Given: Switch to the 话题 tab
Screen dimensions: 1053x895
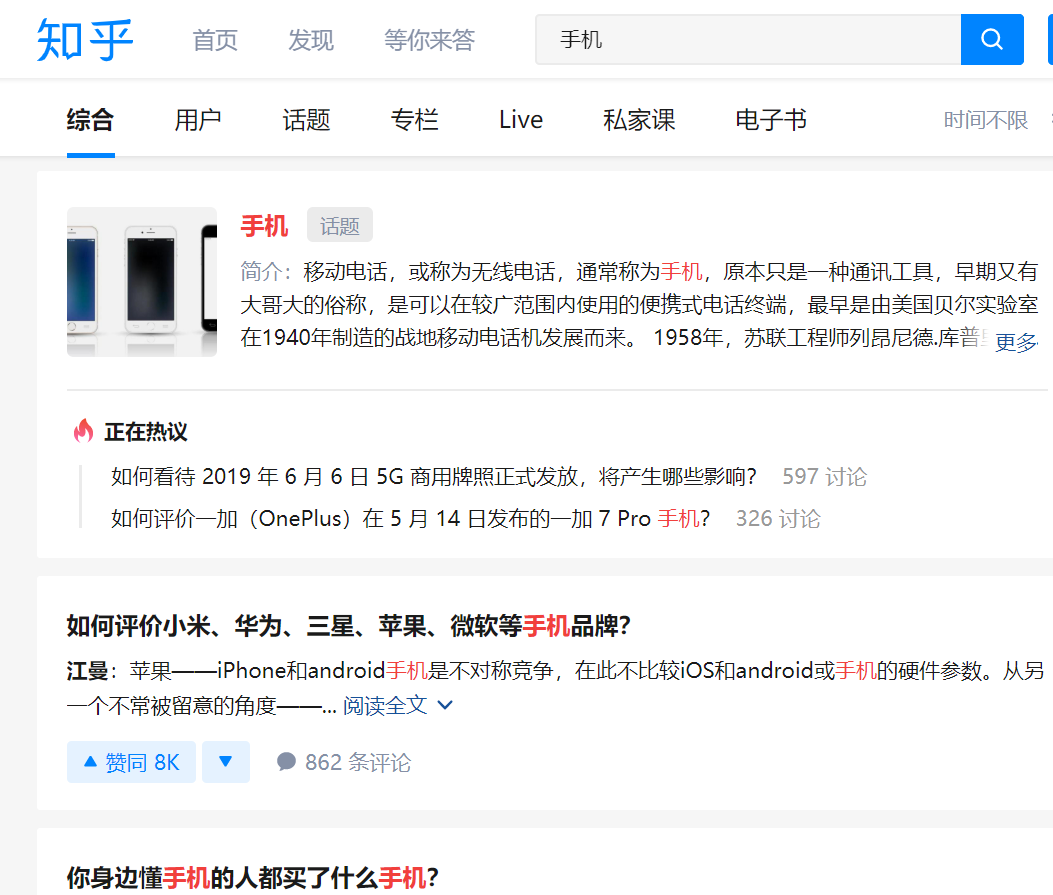Looking at the screenshot, I should coord(306,120).
